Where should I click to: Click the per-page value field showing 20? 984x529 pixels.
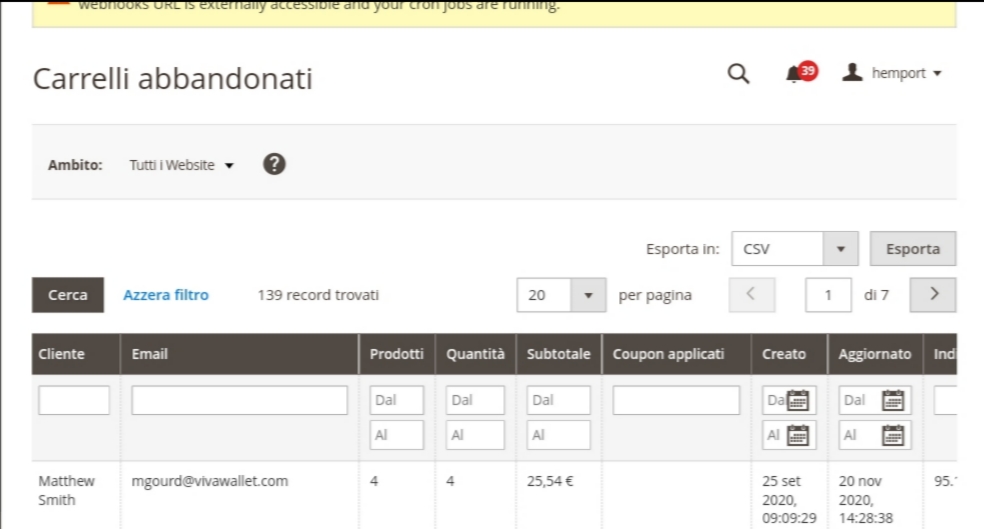click(x=544, y=295)
